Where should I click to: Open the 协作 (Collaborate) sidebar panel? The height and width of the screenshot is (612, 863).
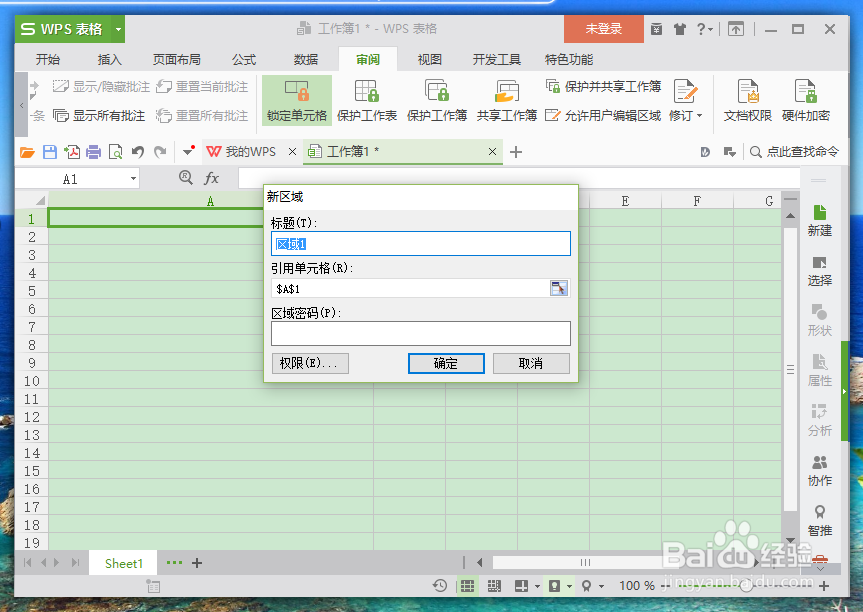point(819,471)
